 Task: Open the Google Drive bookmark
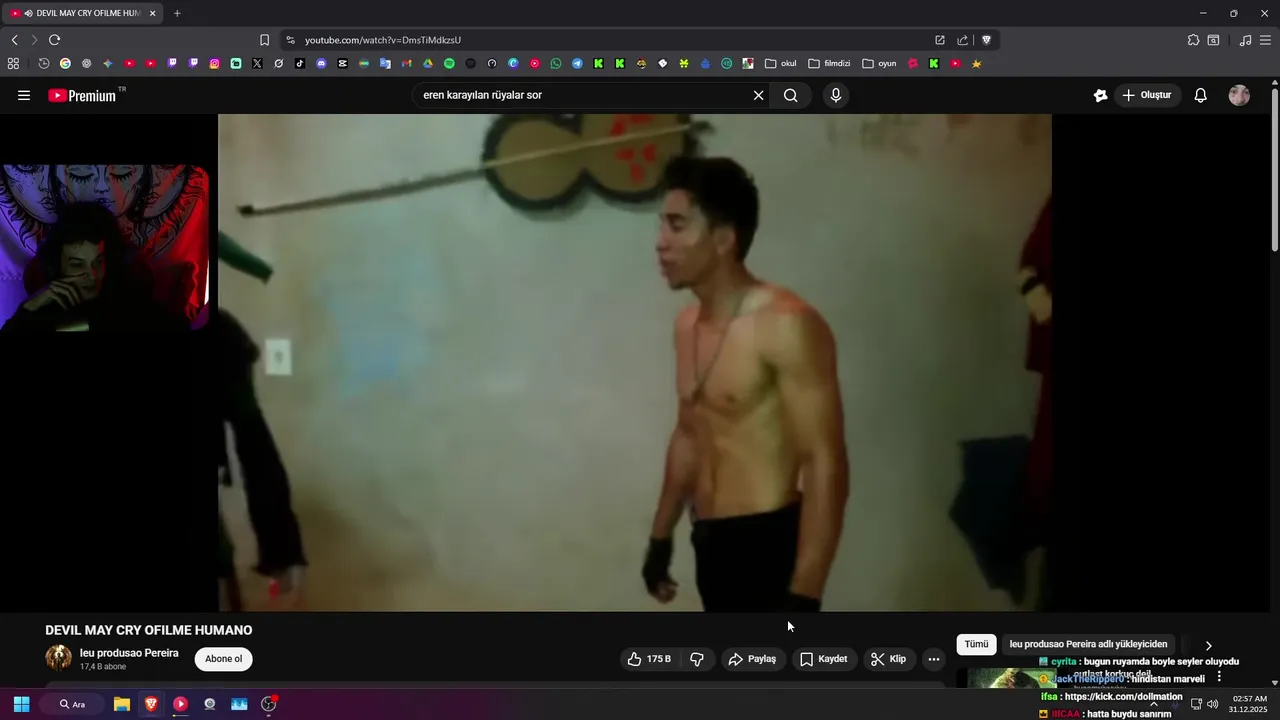[x=428, y=63]
